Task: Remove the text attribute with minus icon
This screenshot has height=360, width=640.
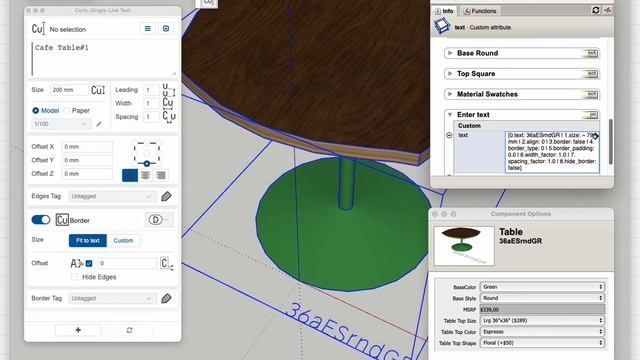Action: point(449,135)
